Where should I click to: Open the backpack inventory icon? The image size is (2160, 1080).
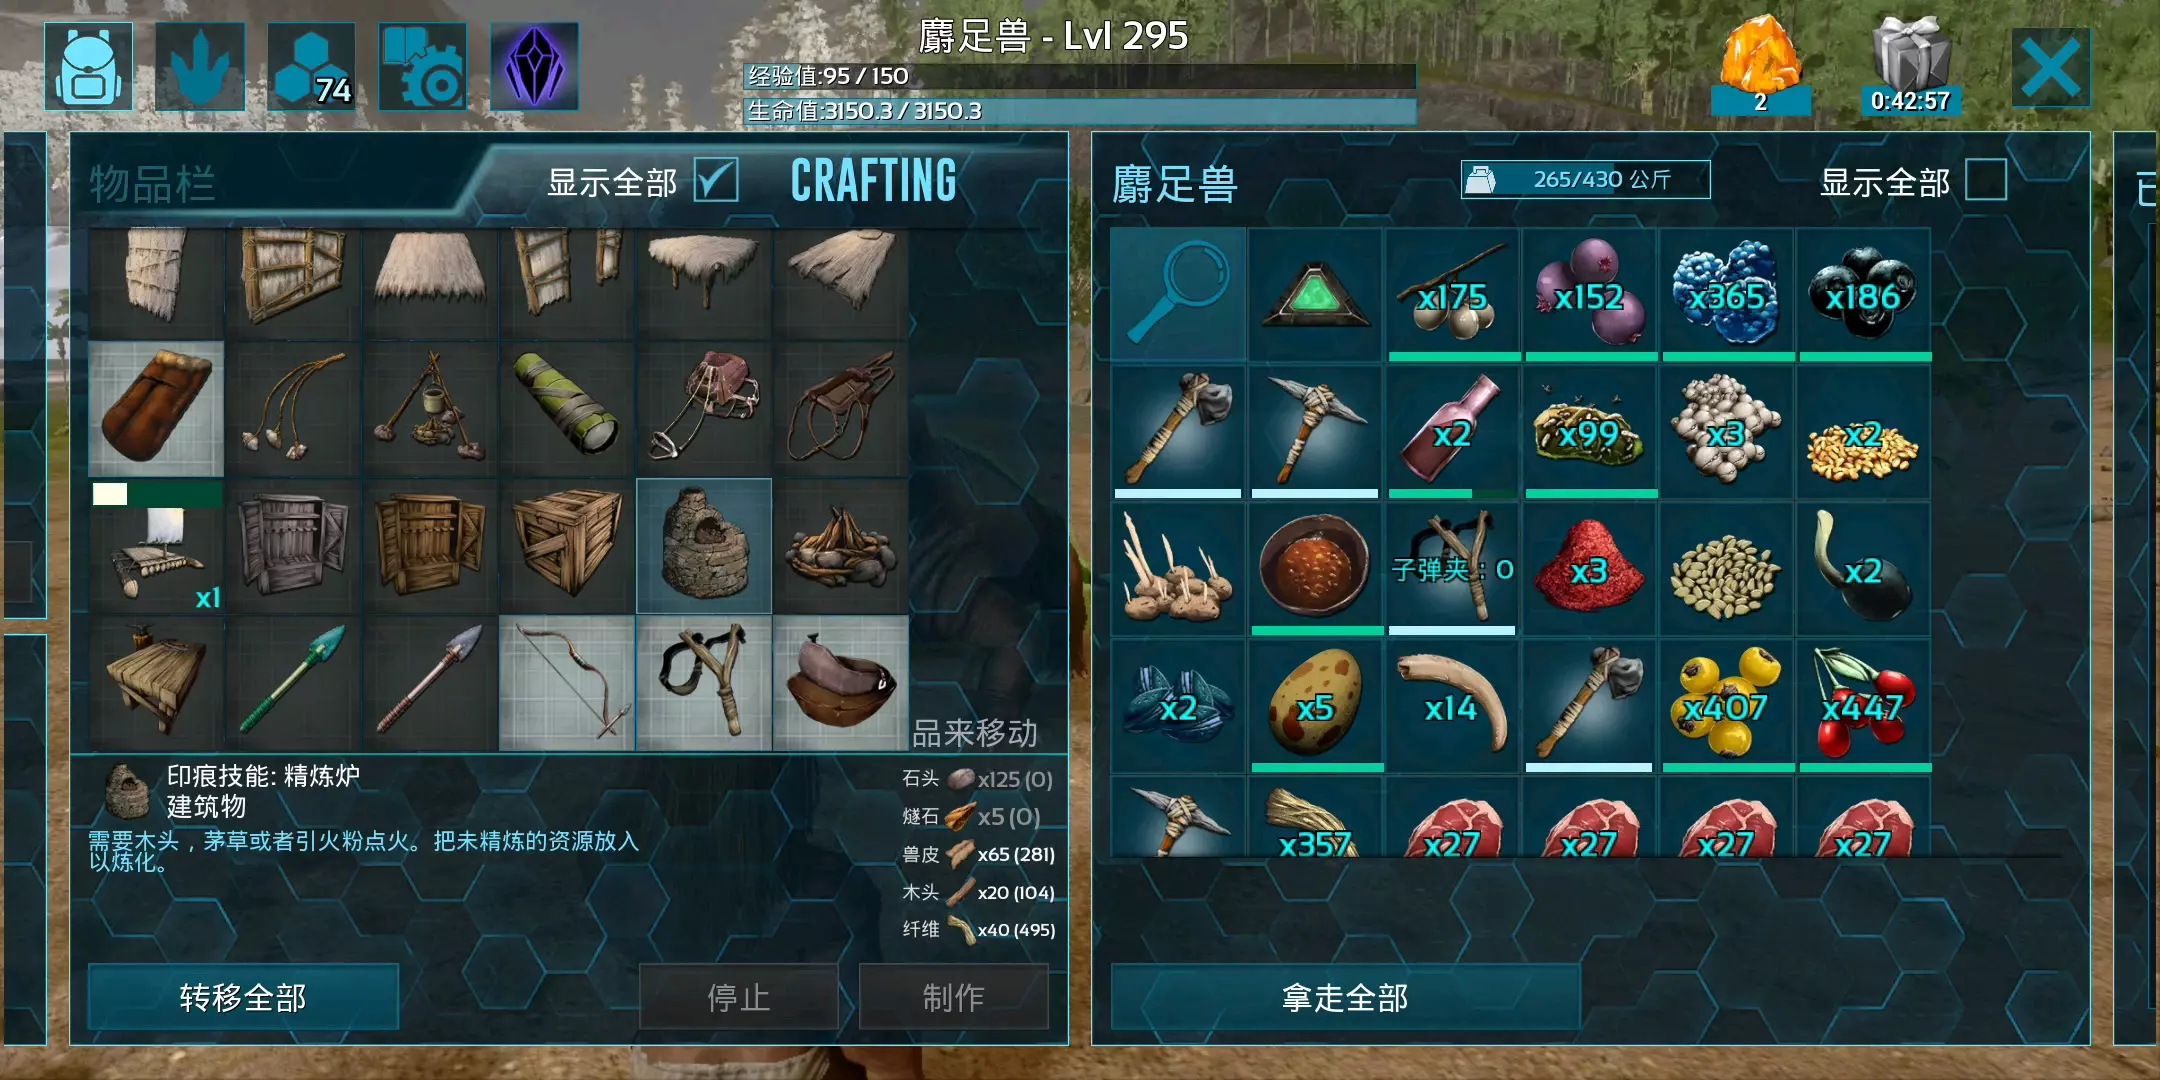(x=88, y=66)
